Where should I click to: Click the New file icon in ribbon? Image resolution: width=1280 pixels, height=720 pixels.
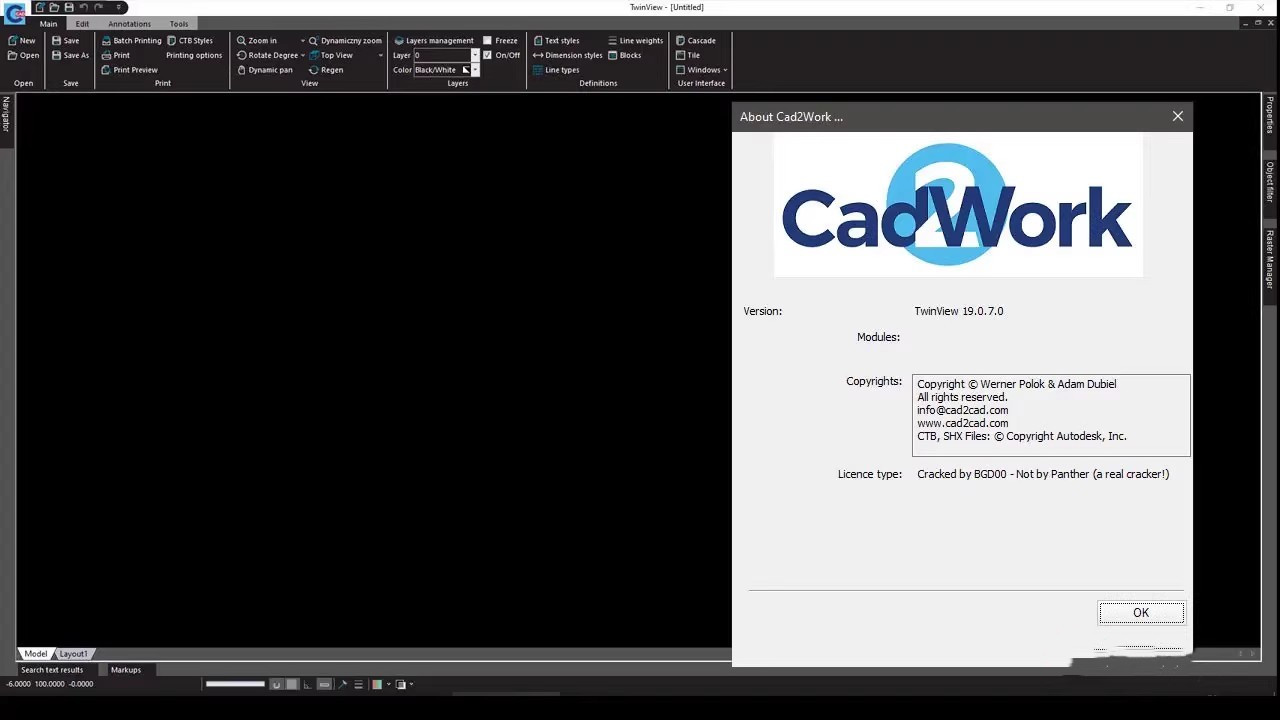tap(13, 41)
